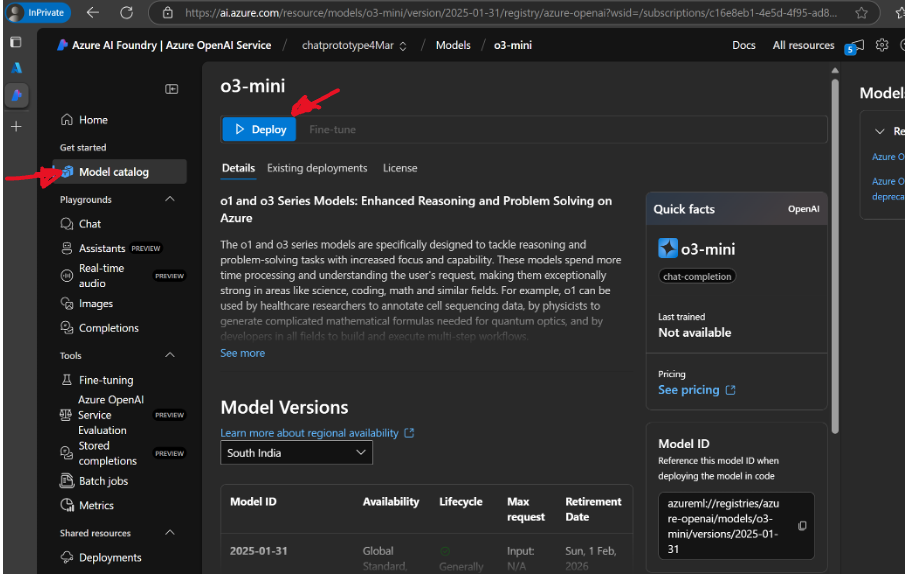Viewport: 906px width, 574px height.
Task: Open Learn more about regional availability
Action: pos(317,433)
